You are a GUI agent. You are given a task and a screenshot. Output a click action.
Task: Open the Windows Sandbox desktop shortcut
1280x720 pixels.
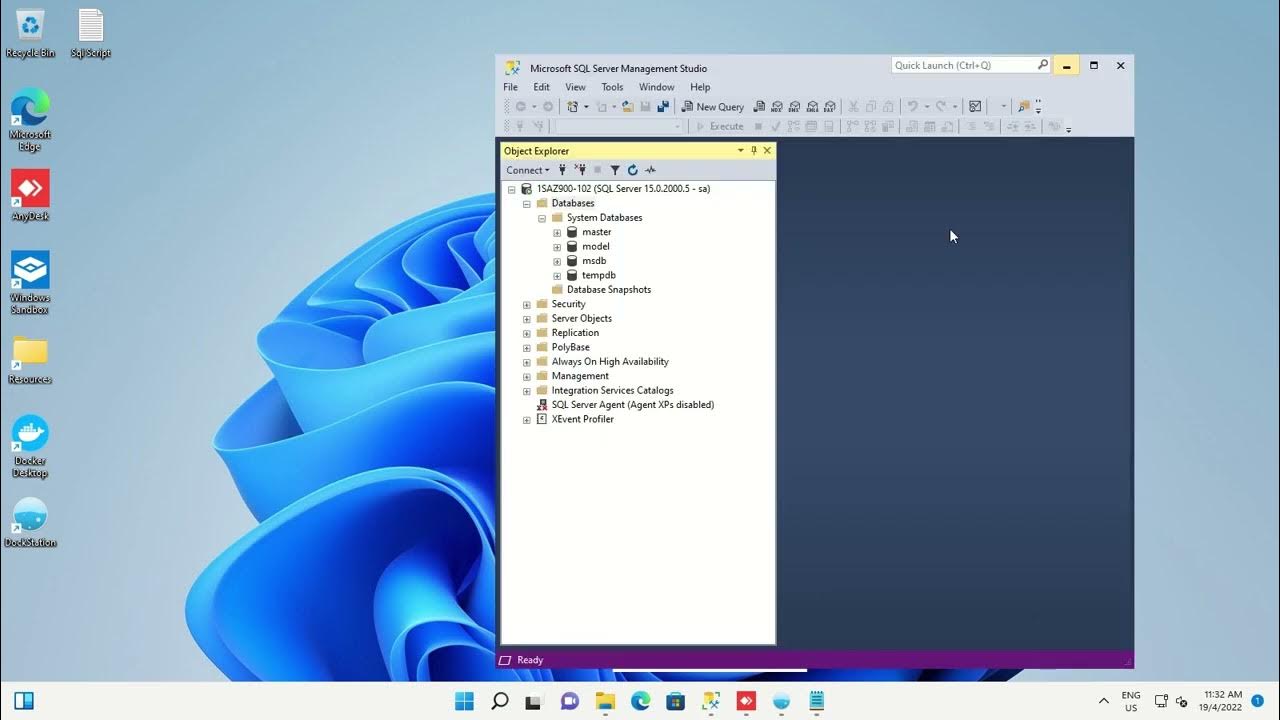(30, 283)
